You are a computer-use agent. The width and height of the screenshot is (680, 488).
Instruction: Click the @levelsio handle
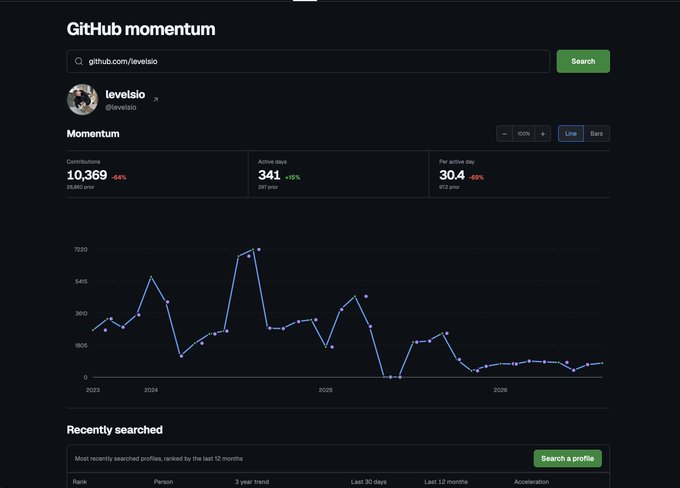(121, 107)
